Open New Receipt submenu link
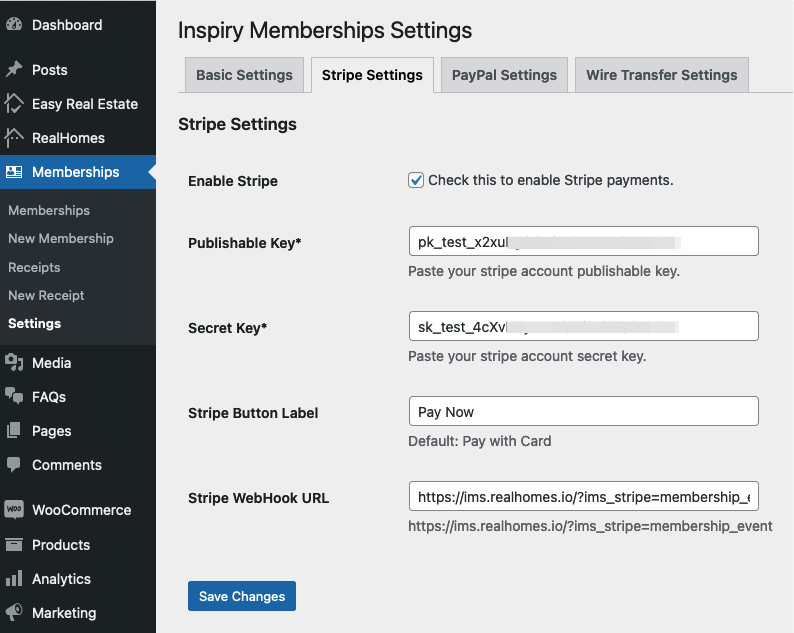Image resolution: width=794 pixels, height=633 pixels. tap(46, 295)
